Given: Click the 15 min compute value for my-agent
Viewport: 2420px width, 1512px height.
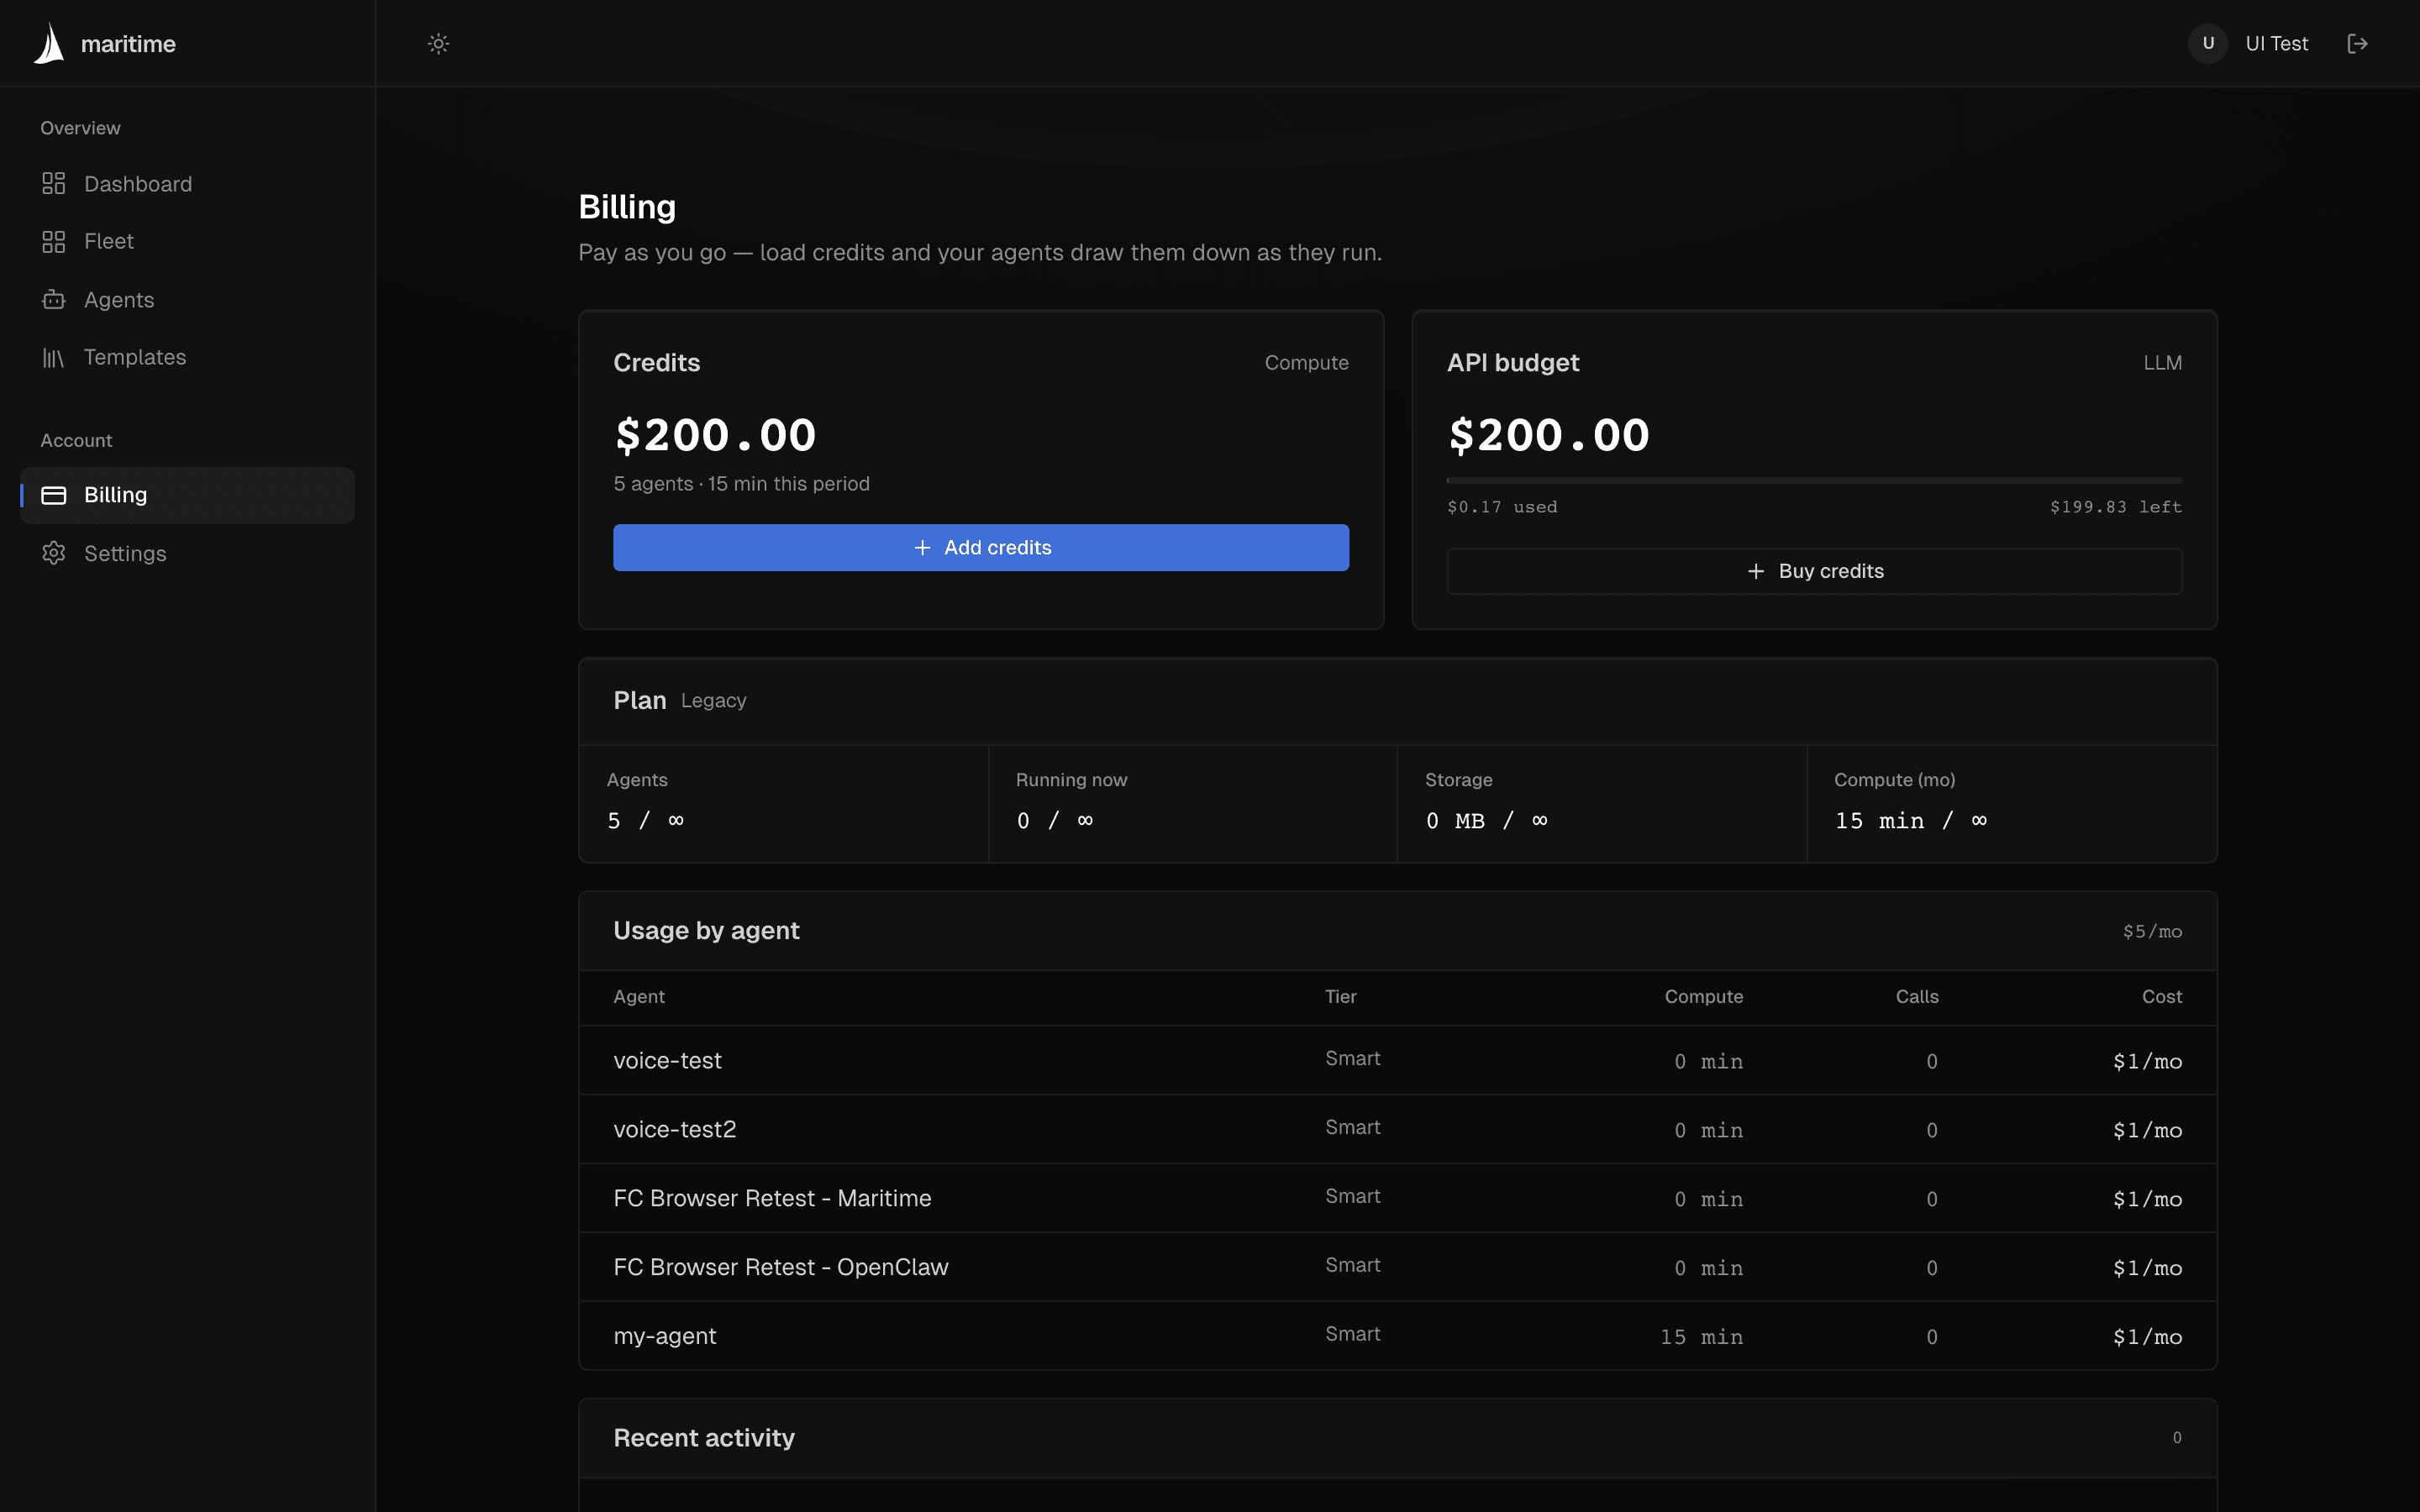Looking at the screenshot, I should coord(1701,1337).
